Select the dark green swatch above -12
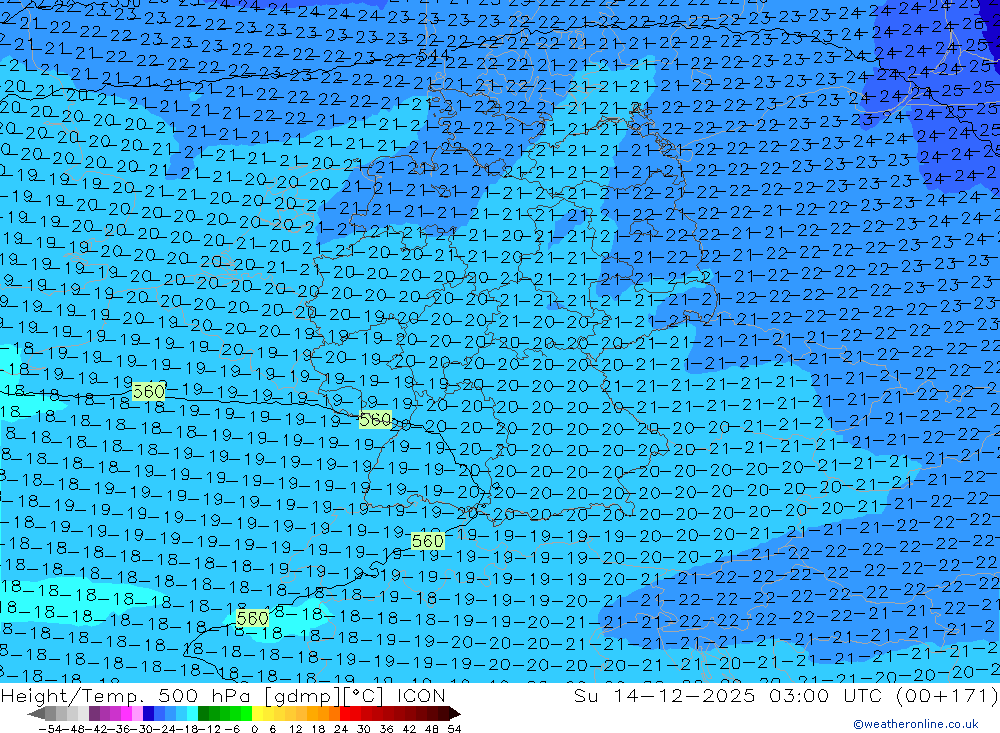This screenshot has width=1000, height=733. pyautogui.click(x=203, y=713)
